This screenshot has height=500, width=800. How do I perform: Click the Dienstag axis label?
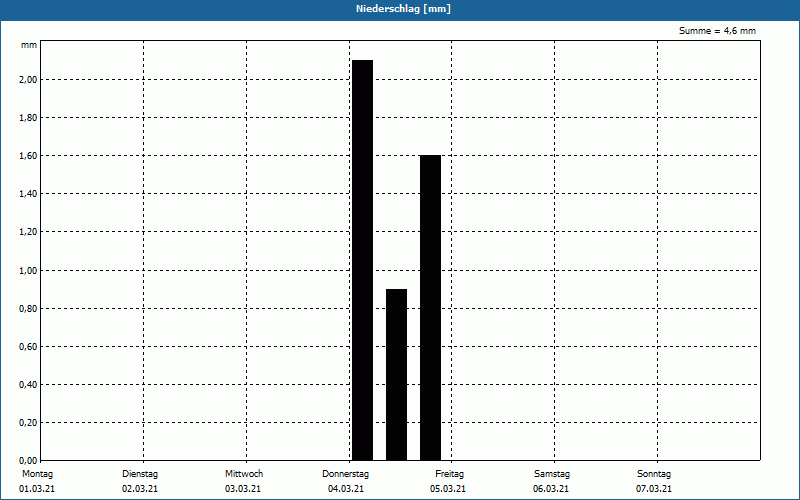click(x=140, y=474)
